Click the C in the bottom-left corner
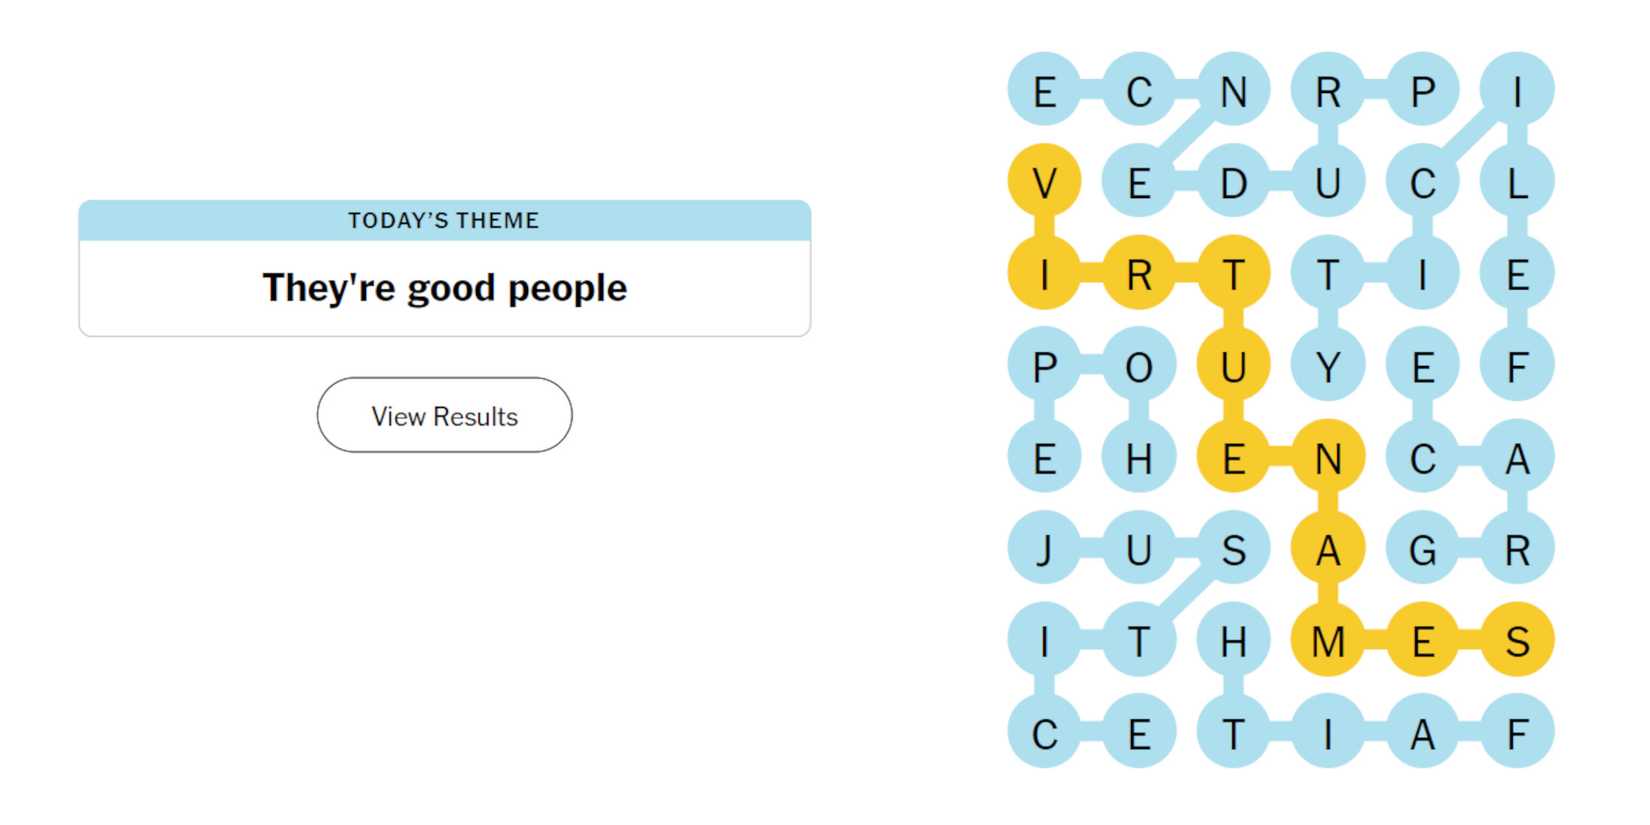Image resolution: width=1650 pixels, height=825 pixels. [1045, 732]
